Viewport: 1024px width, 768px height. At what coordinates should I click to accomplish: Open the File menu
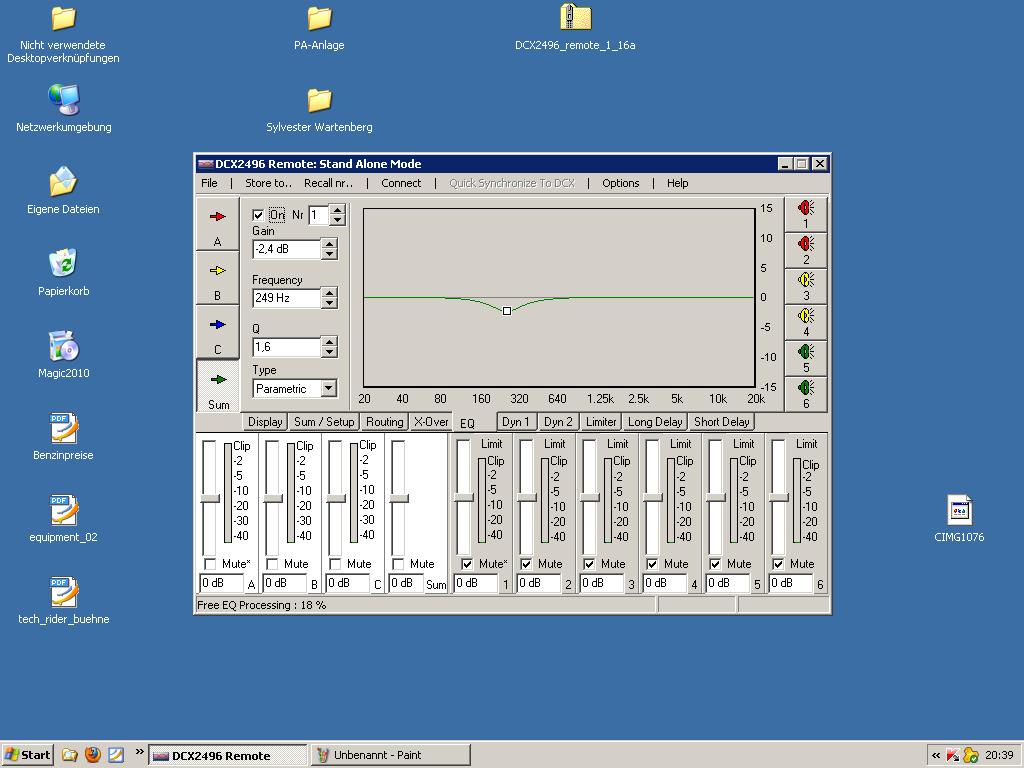pos(209,183)
